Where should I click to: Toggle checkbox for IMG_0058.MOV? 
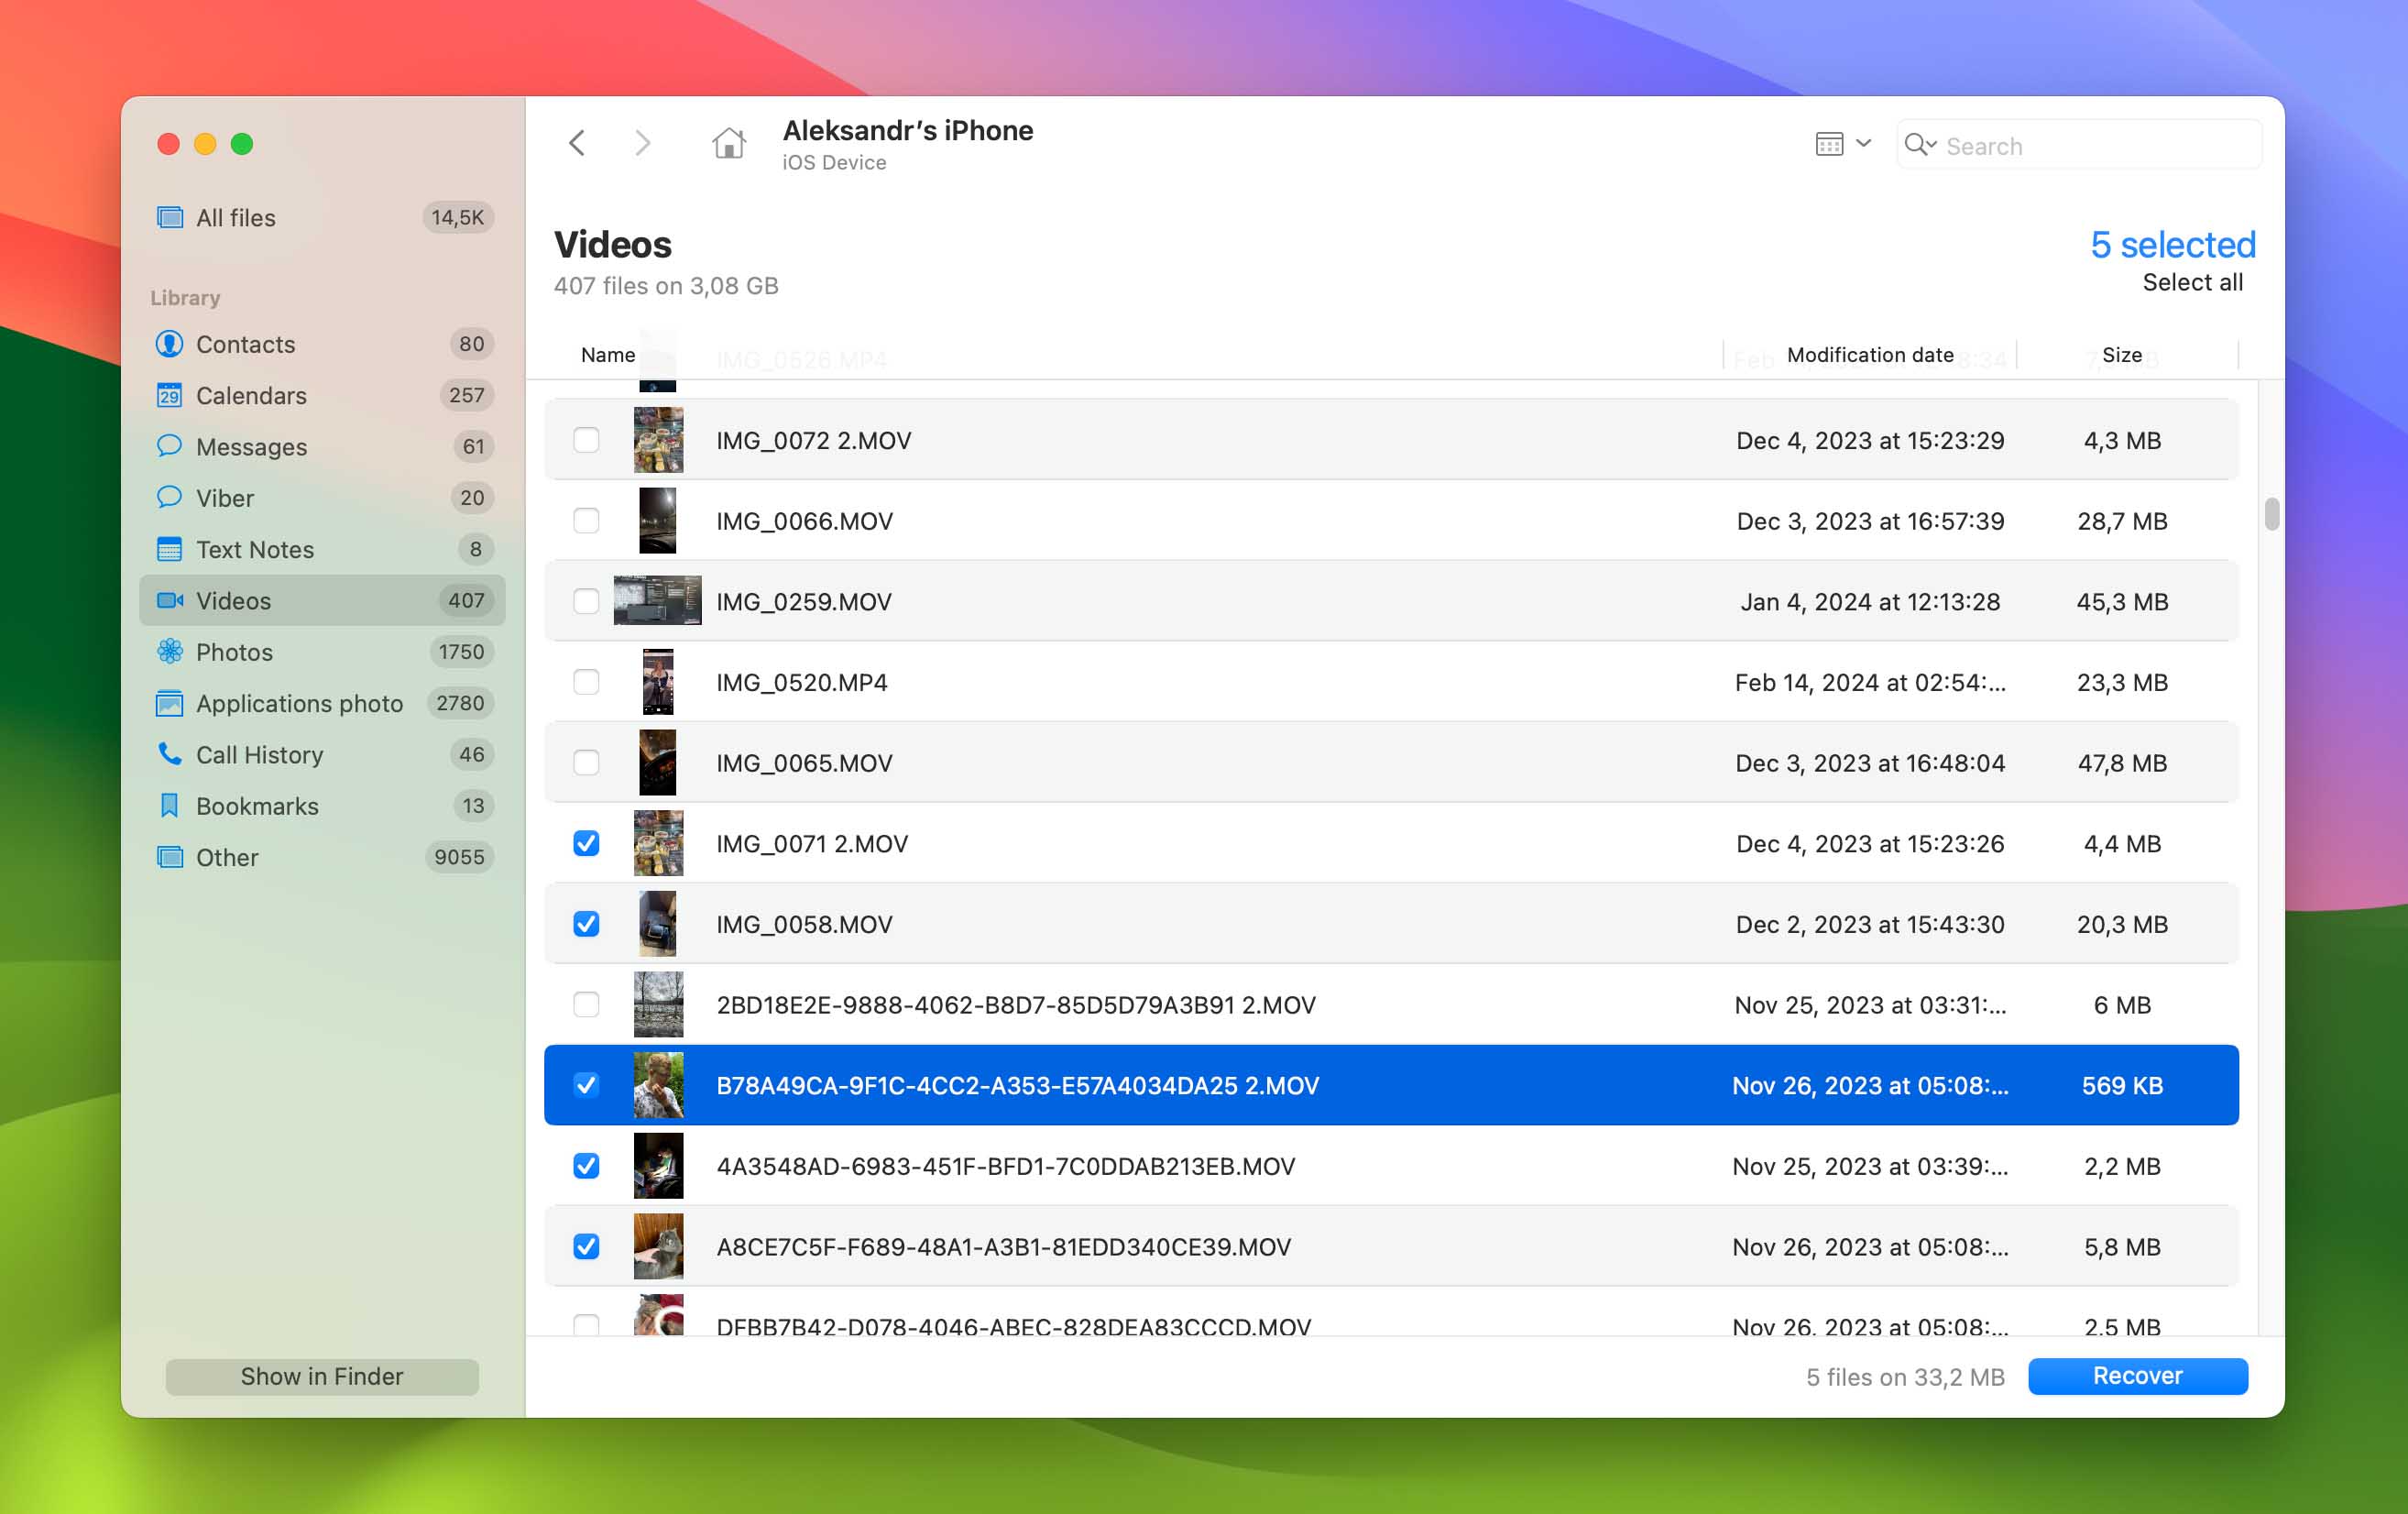pyautogui.click(x=586, y=925)
